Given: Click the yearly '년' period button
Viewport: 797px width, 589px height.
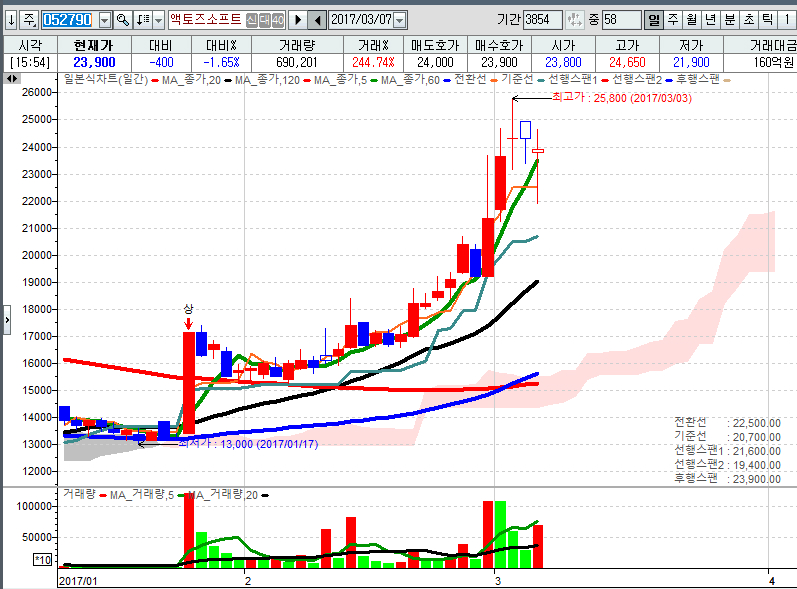Looking at the screenshot, I should pos(710,19).
